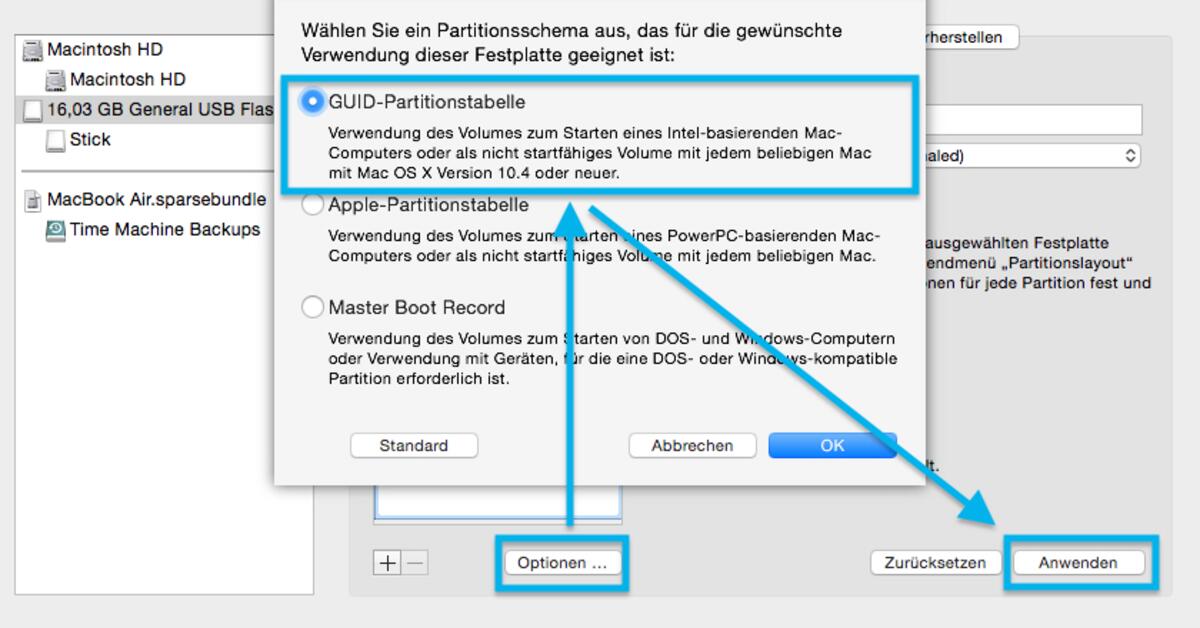Click MacBook Air.sparsebundle image icon
The image size is (1200, 628).
click(33, 200)
